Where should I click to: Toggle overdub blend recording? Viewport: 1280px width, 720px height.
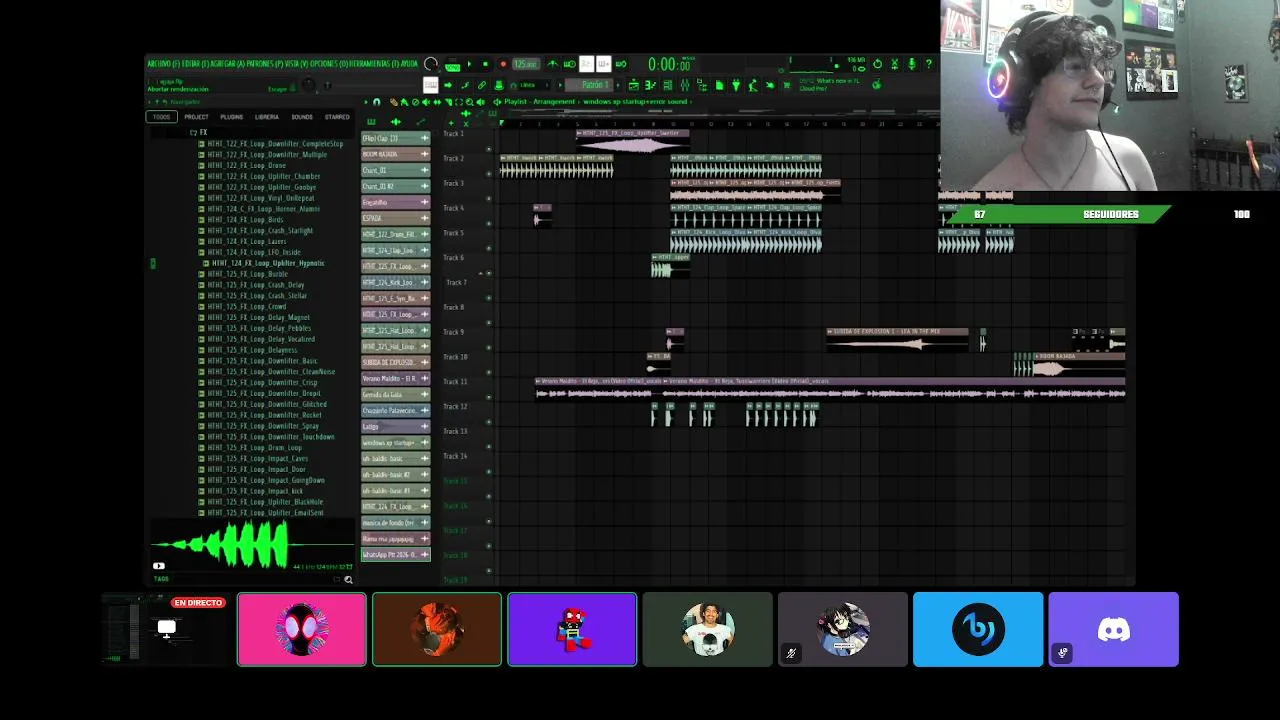point(604,64)
